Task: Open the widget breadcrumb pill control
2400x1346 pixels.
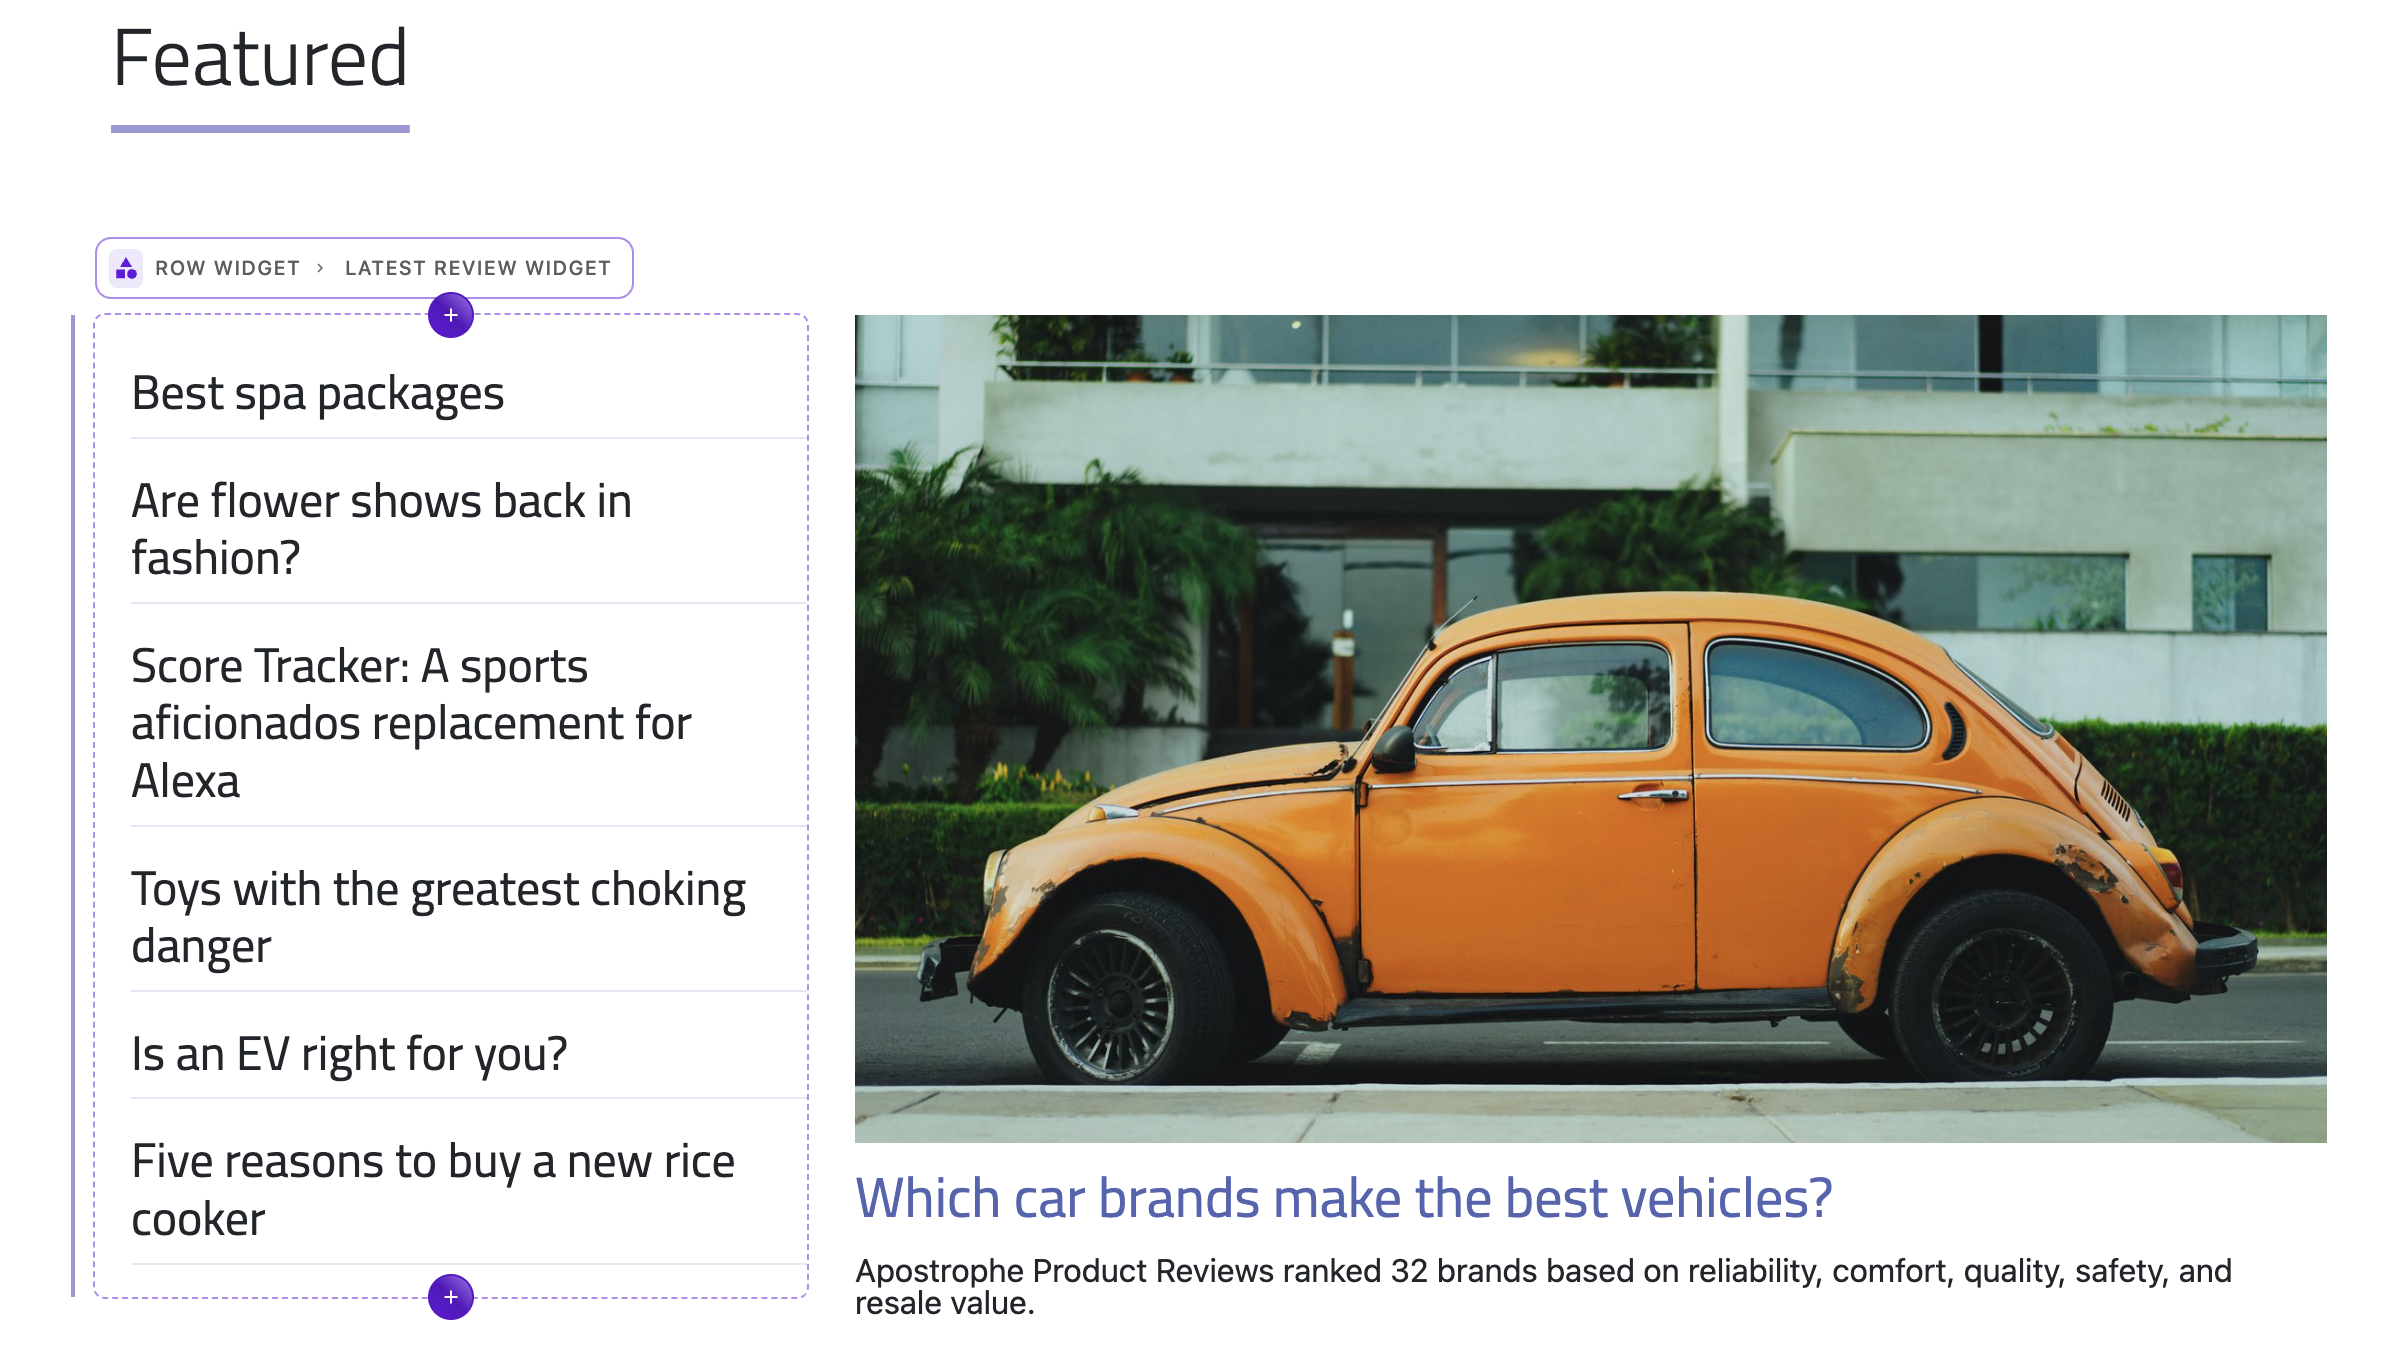Action: point(364,267)
